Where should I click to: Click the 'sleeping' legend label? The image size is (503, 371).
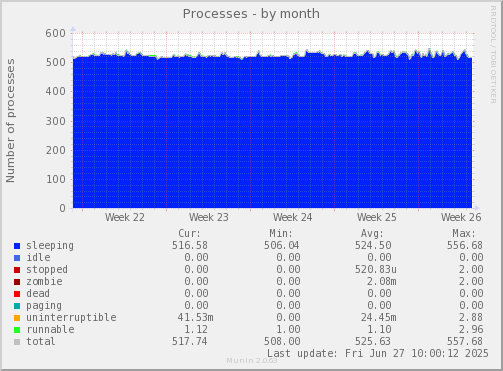(50, 246)
